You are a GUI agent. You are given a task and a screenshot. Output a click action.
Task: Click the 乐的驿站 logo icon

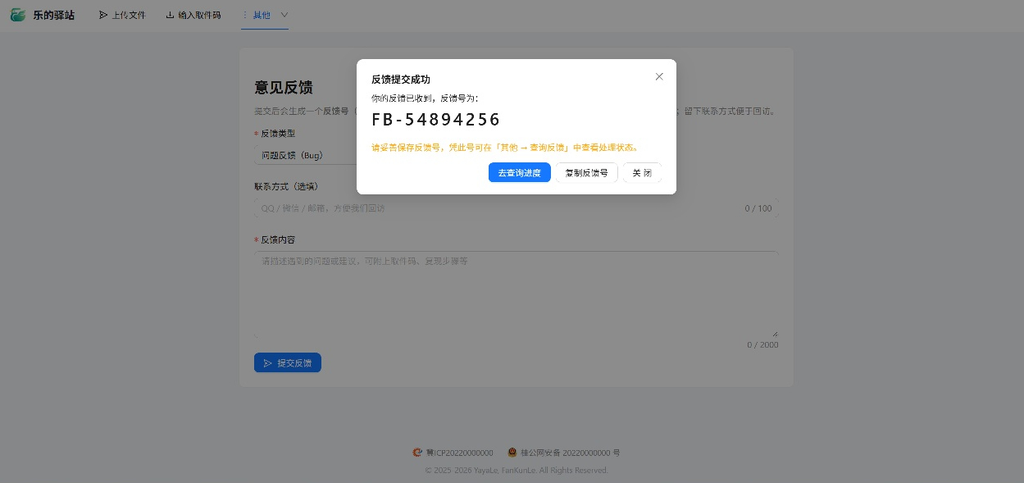(18, 15)
